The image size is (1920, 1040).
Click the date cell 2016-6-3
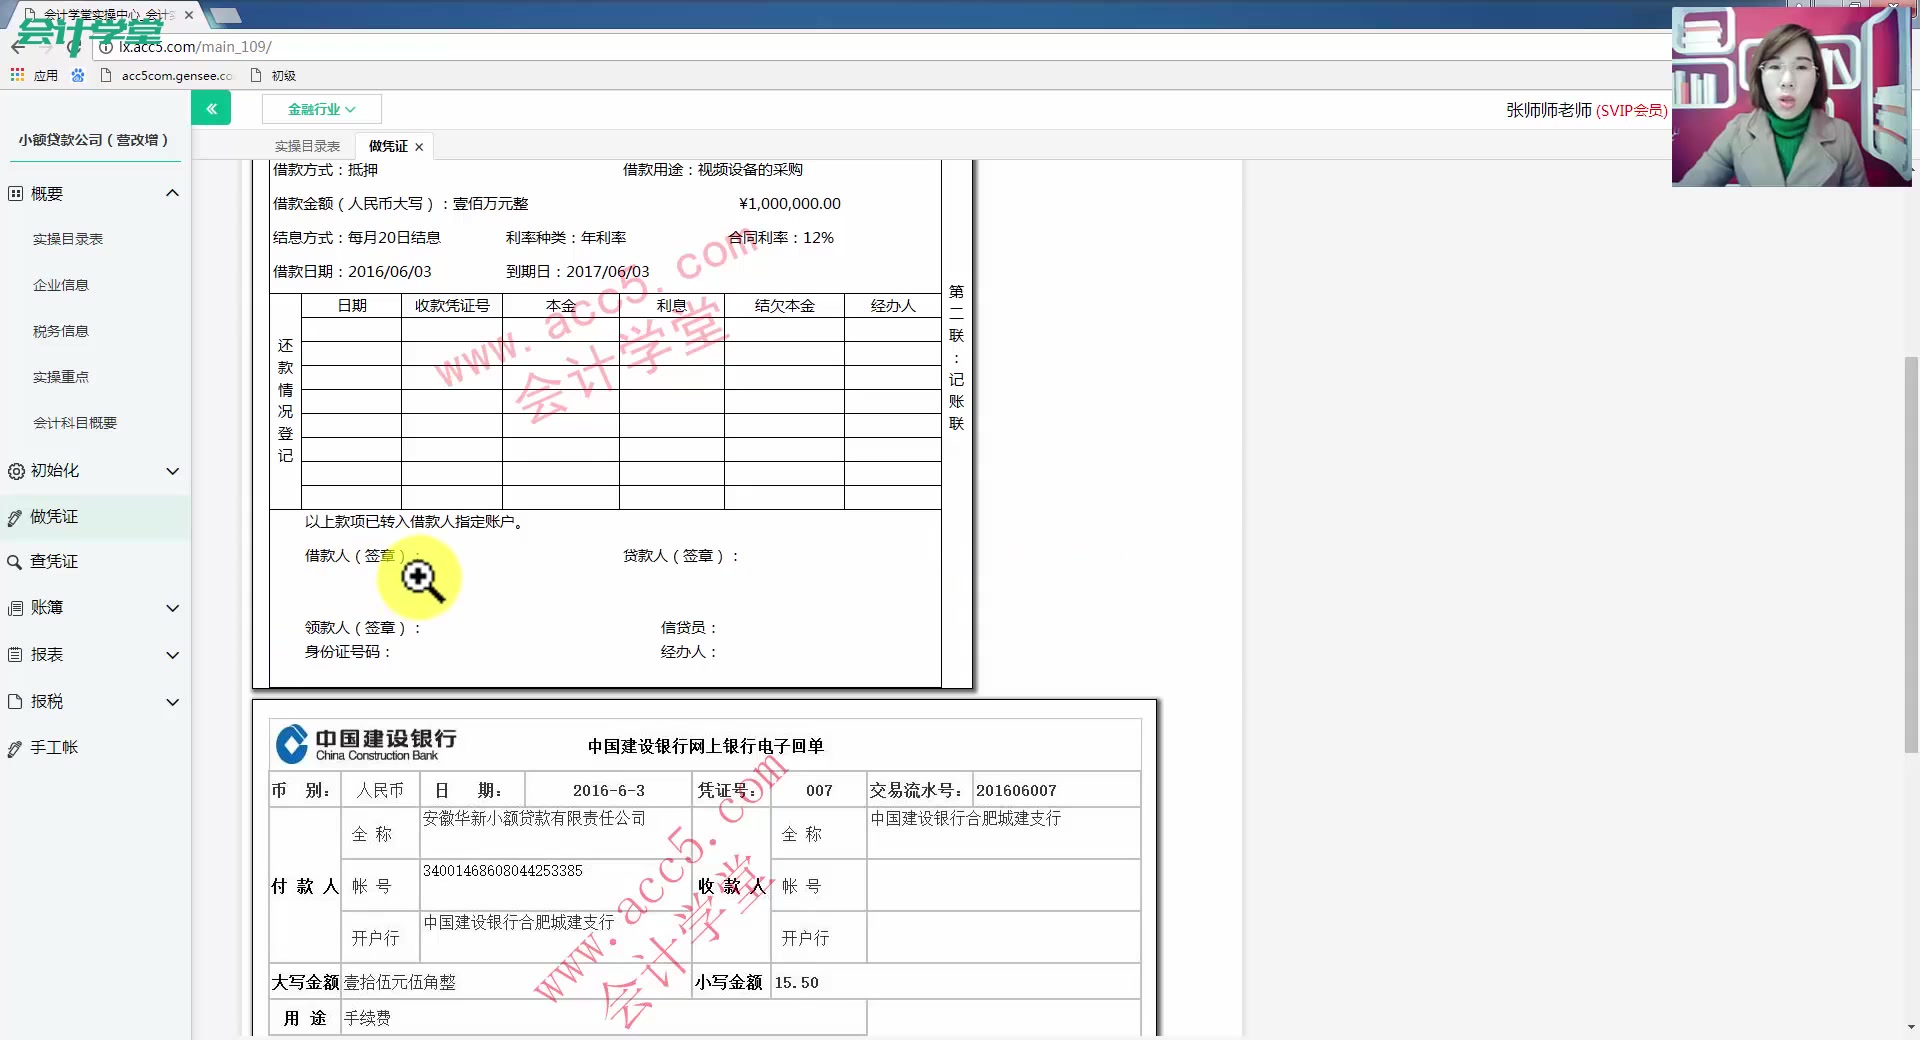coord(608,791)
